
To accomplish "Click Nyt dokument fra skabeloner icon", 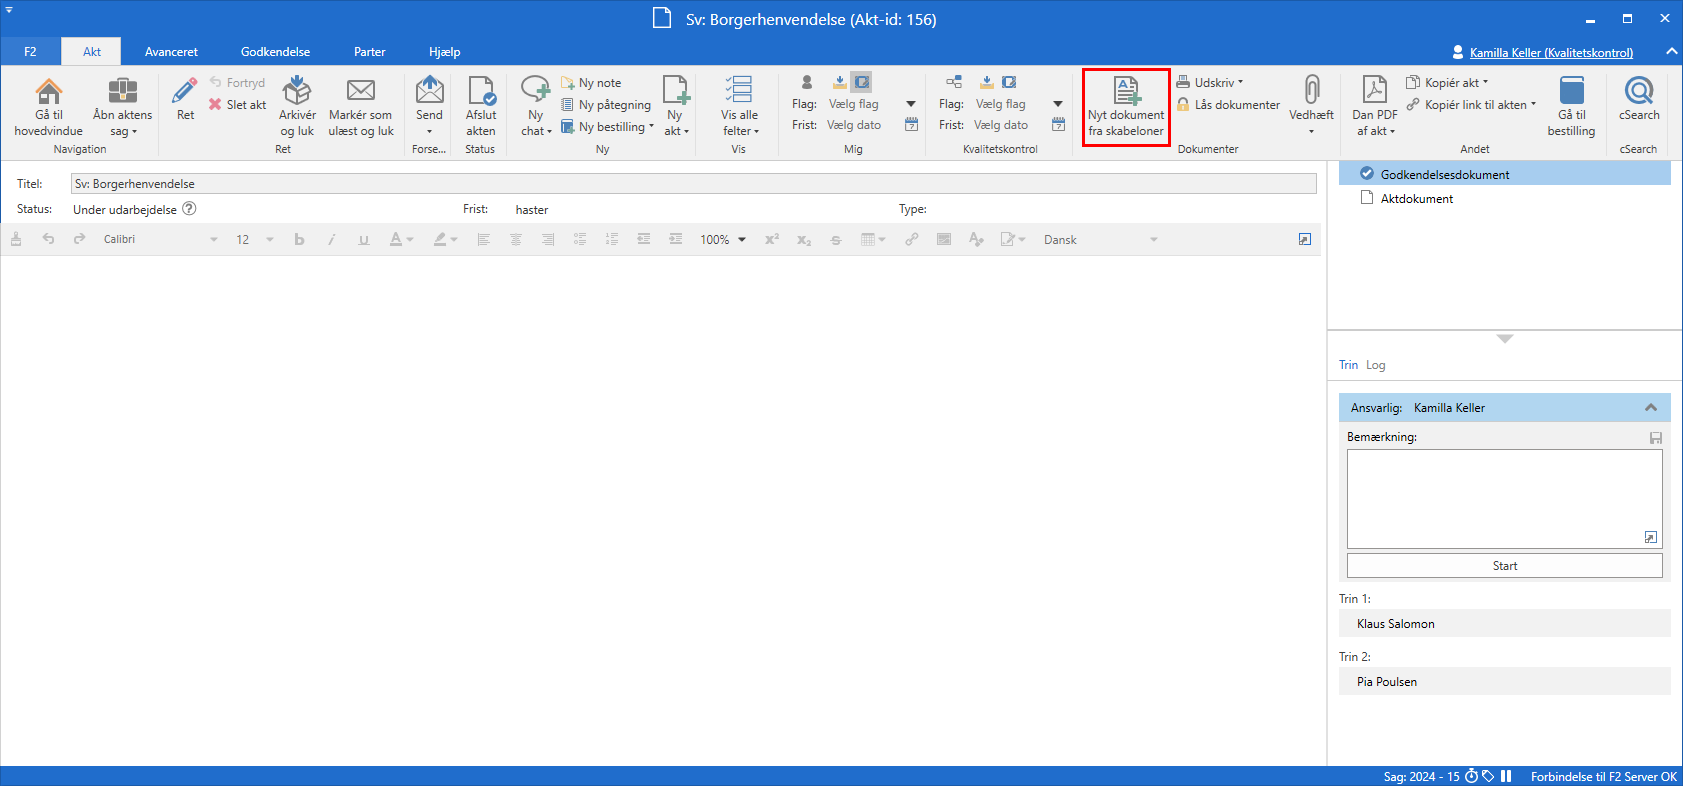I will [1126, 92].
